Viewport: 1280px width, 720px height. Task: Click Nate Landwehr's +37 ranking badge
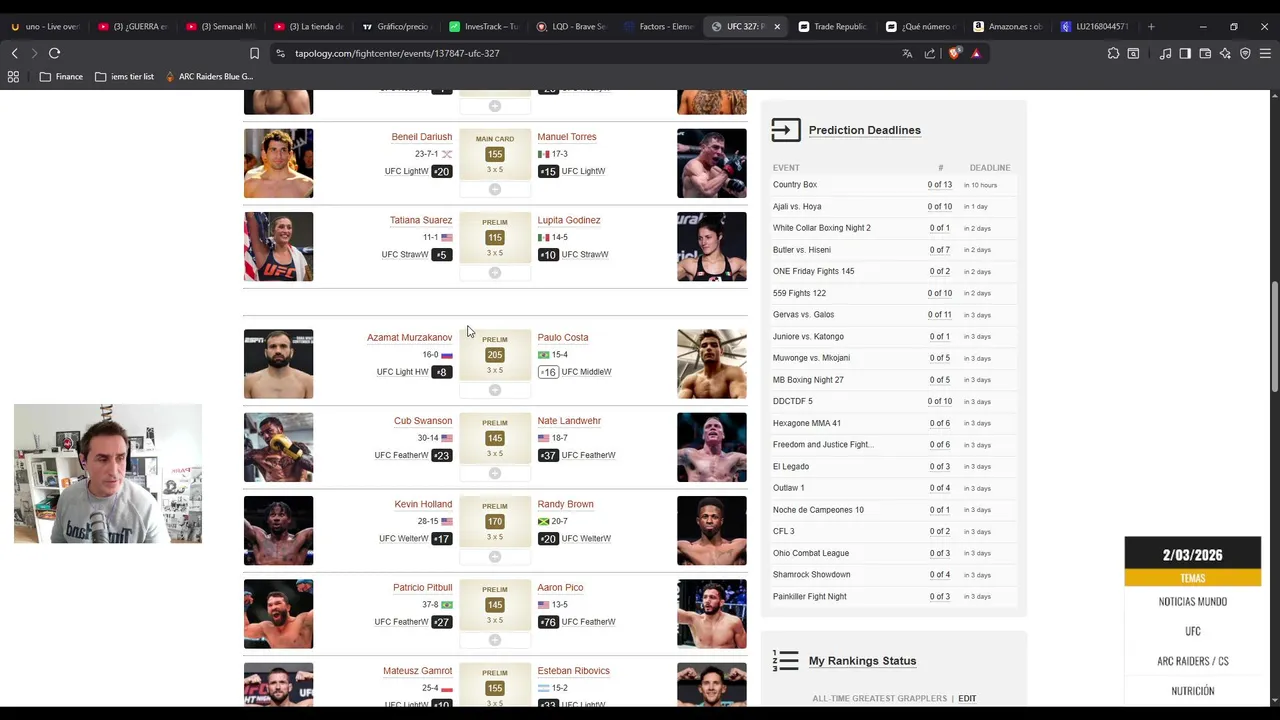[548, 455]
